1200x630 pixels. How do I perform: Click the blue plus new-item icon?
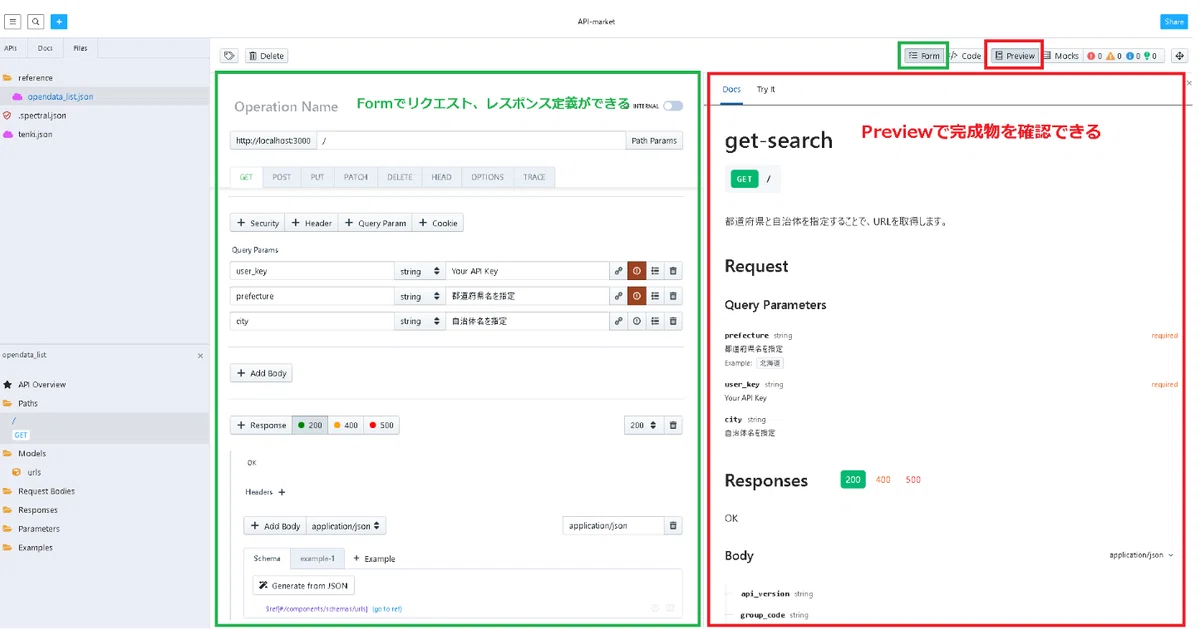pyautogui.click(x=59, y=21)
